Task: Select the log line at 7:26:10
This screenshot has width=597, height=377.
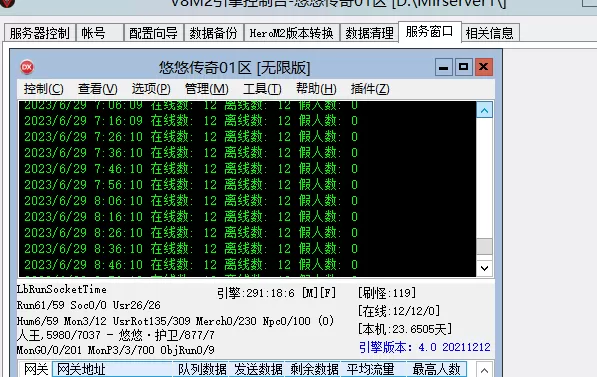Action: click(191, 137)
